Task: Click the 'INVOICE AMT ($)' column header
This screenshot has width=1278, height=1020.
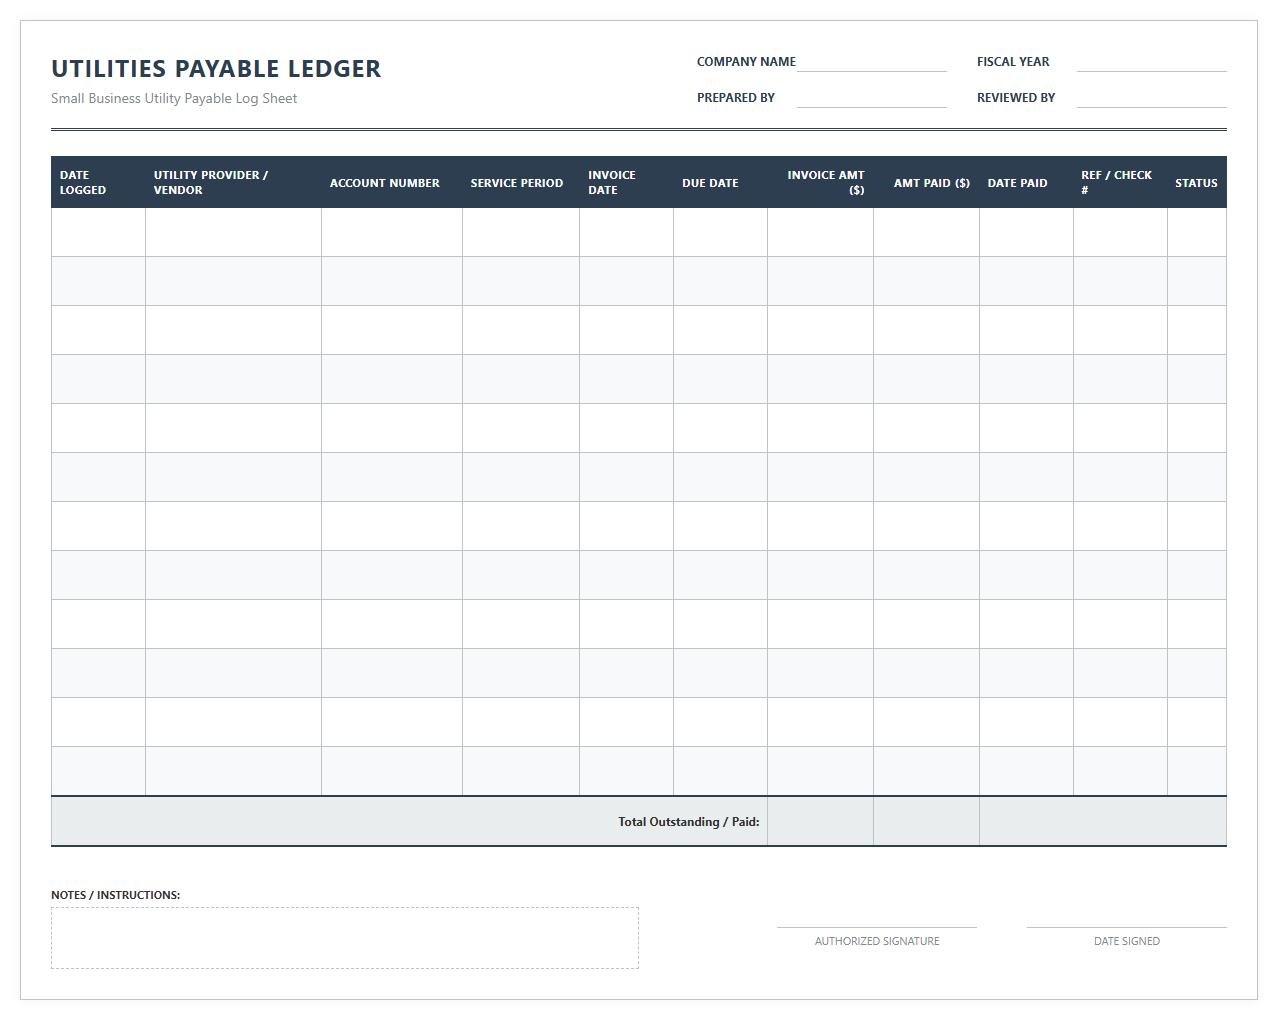Action: tap(820, 182)
